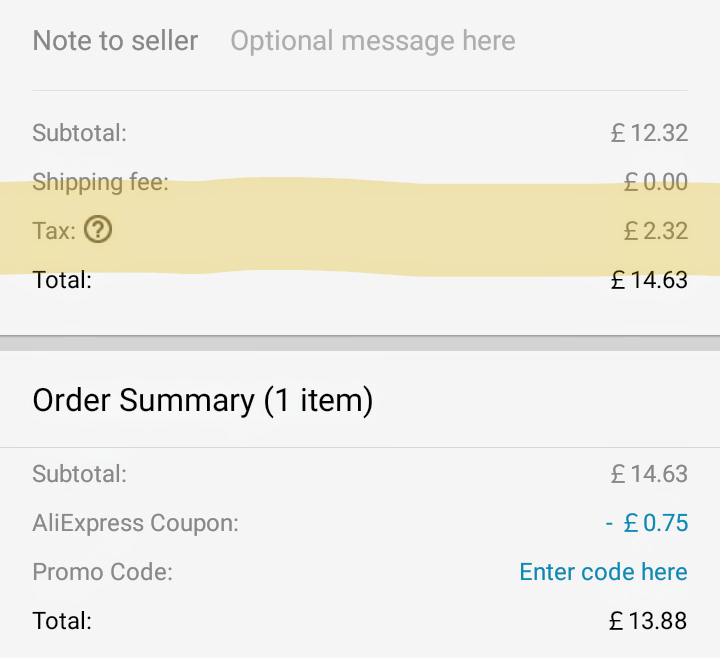Select the £ 14.63 seller total amount

point(649,280)
